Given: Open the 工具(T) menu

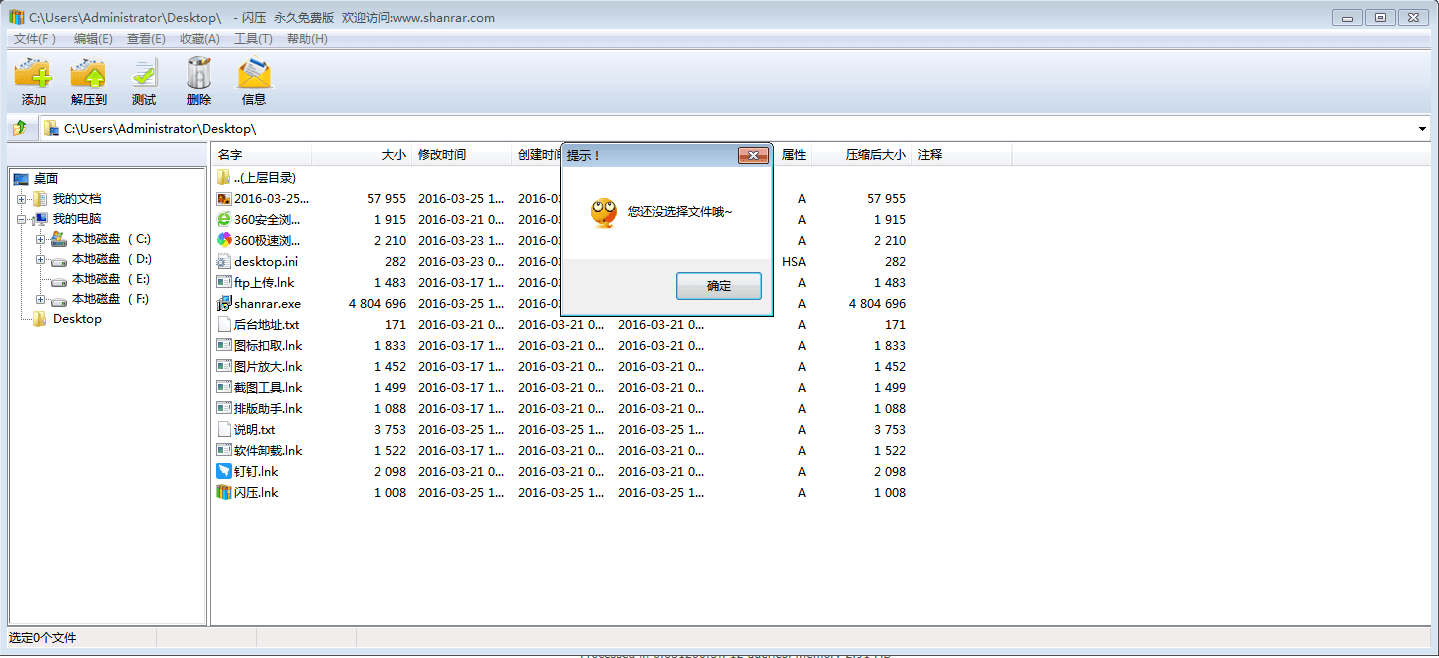Looking at the screenshot, I should (x=253, y=39).
